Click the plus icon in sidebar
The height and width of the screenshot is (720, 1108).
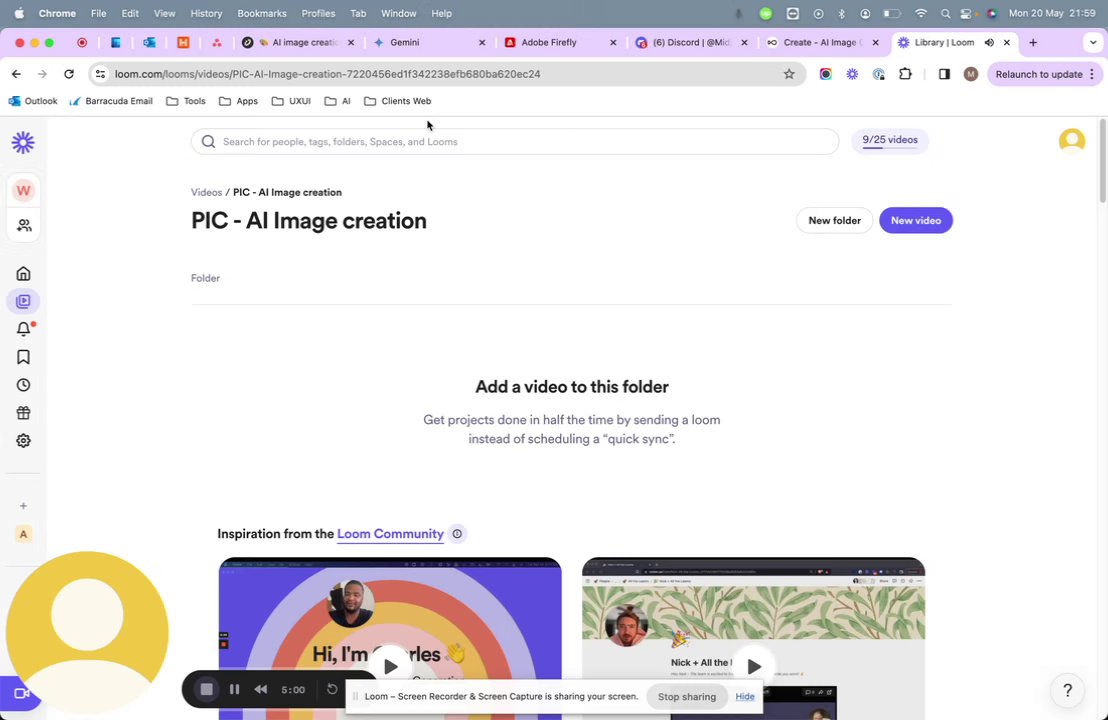click(23, 506)
